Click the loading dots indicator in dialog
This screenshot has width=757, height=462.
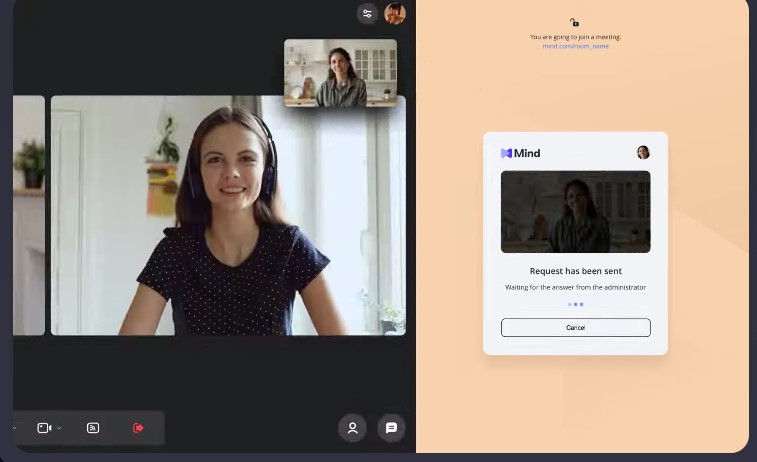[x=575, y=304]
